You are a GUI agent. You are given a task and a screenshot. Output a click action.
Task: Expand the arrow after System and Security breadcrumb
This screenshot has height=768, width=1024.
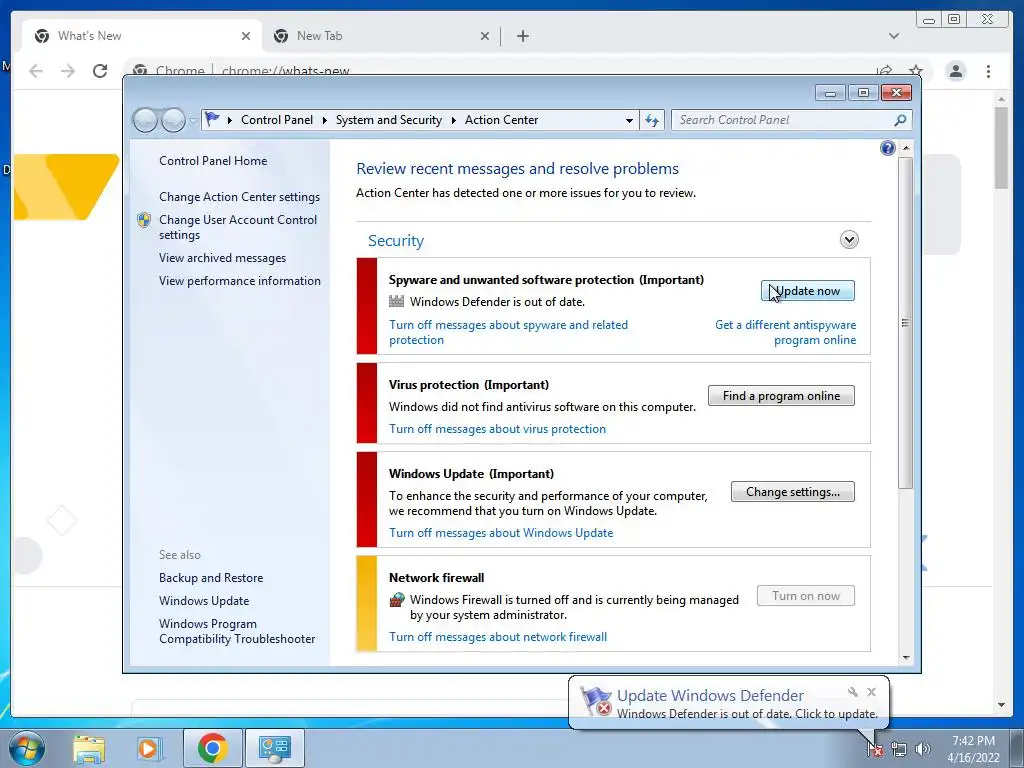pyautogui.click(x=453, y=120)
